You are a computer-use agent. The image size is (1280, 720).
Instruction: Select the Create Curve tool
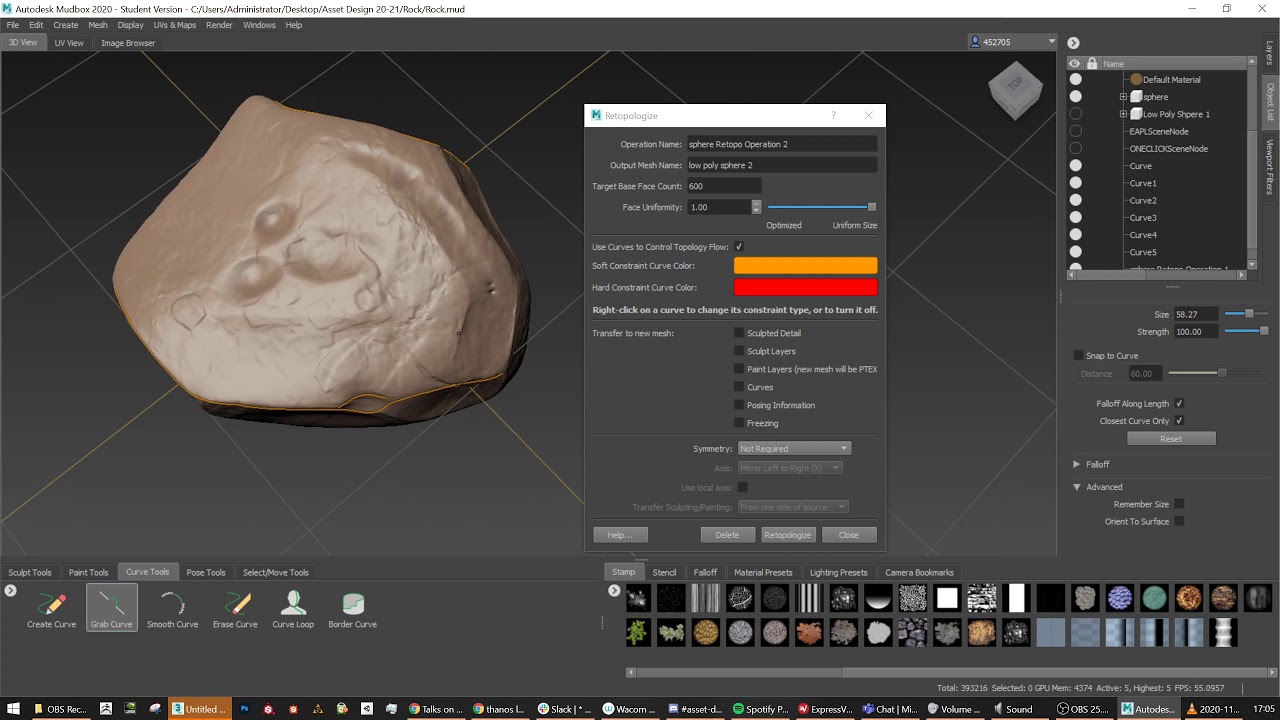[x=52, y=609]
